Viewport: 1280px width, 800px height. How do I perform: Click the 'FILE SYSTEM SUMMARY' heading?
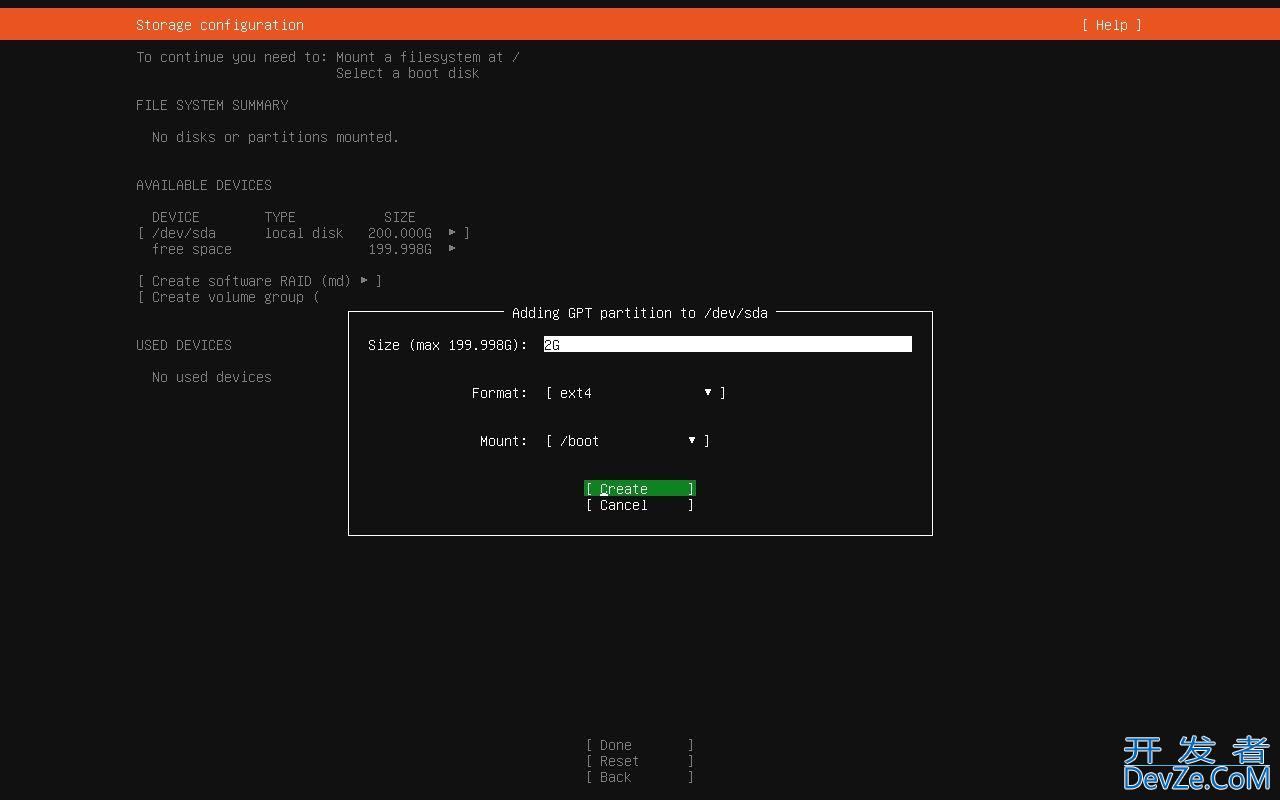click(212, 105)
